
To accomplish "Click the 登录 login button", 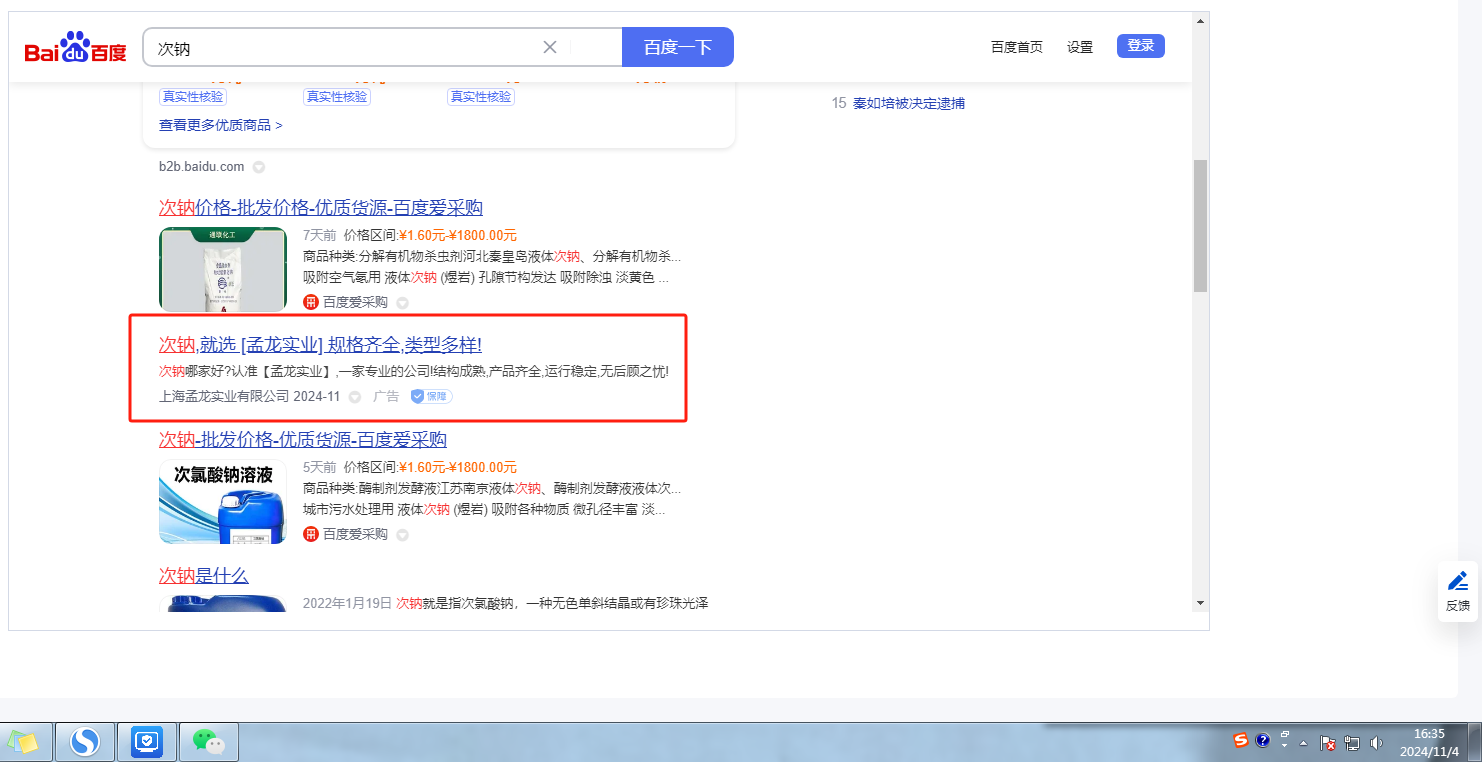I will 1140,46.
